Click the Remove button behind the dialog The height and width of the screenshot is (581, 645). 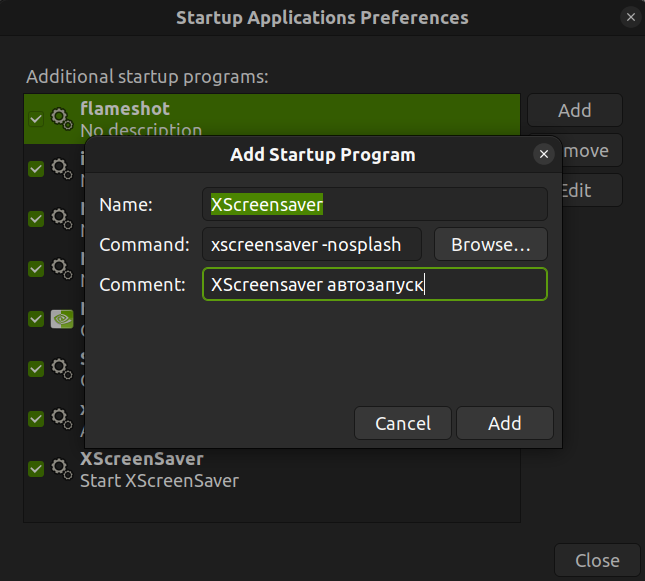click(x=592, y=151)
